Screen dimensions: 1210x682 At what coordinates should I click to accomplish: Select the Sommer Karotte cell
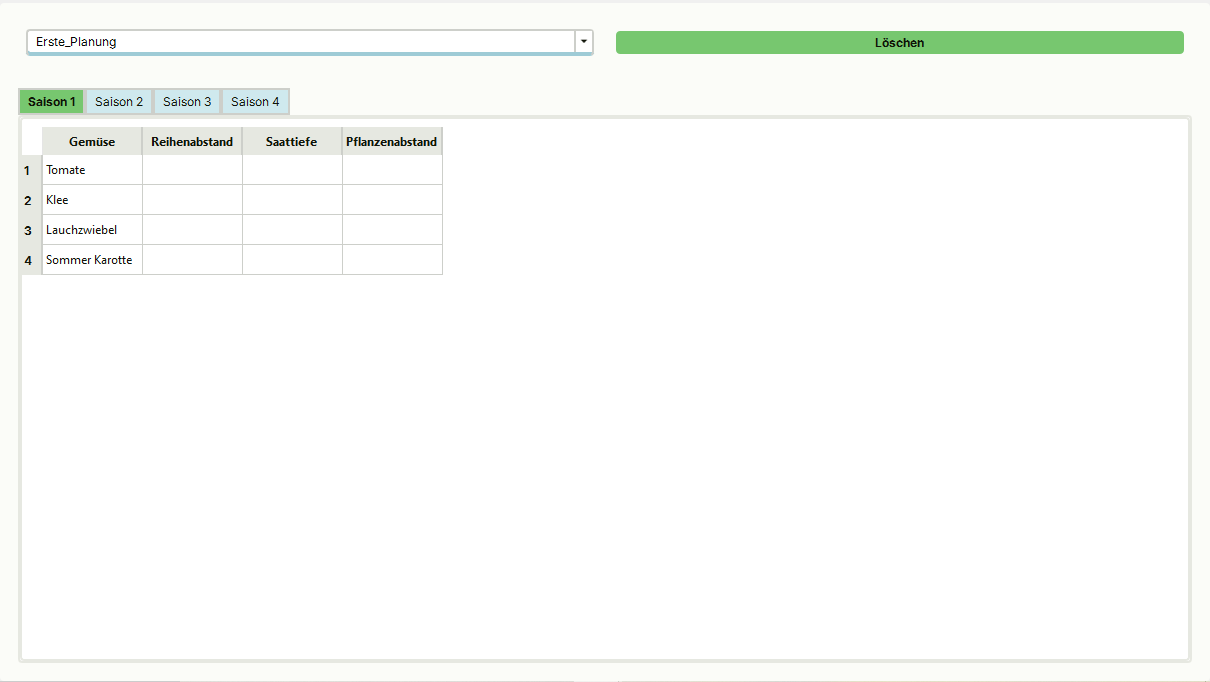coord(92,260)
